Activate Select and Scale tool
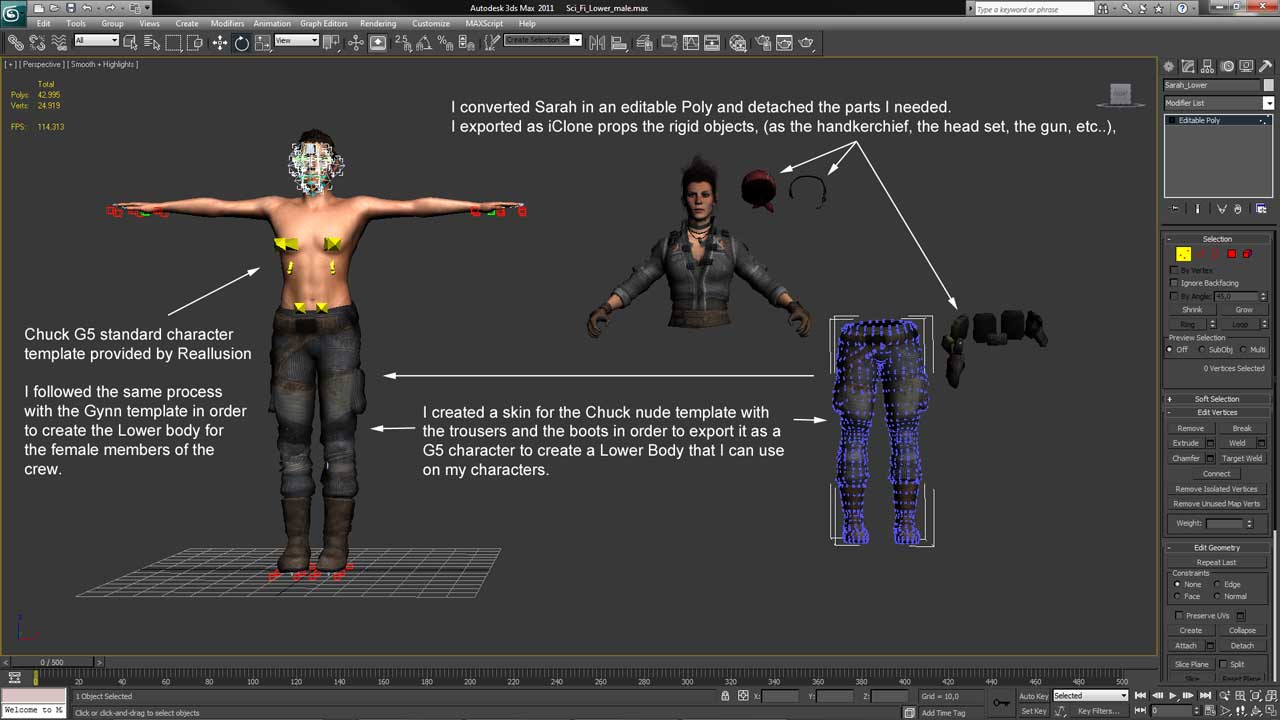1280x720 pixels. pos(262,42)
